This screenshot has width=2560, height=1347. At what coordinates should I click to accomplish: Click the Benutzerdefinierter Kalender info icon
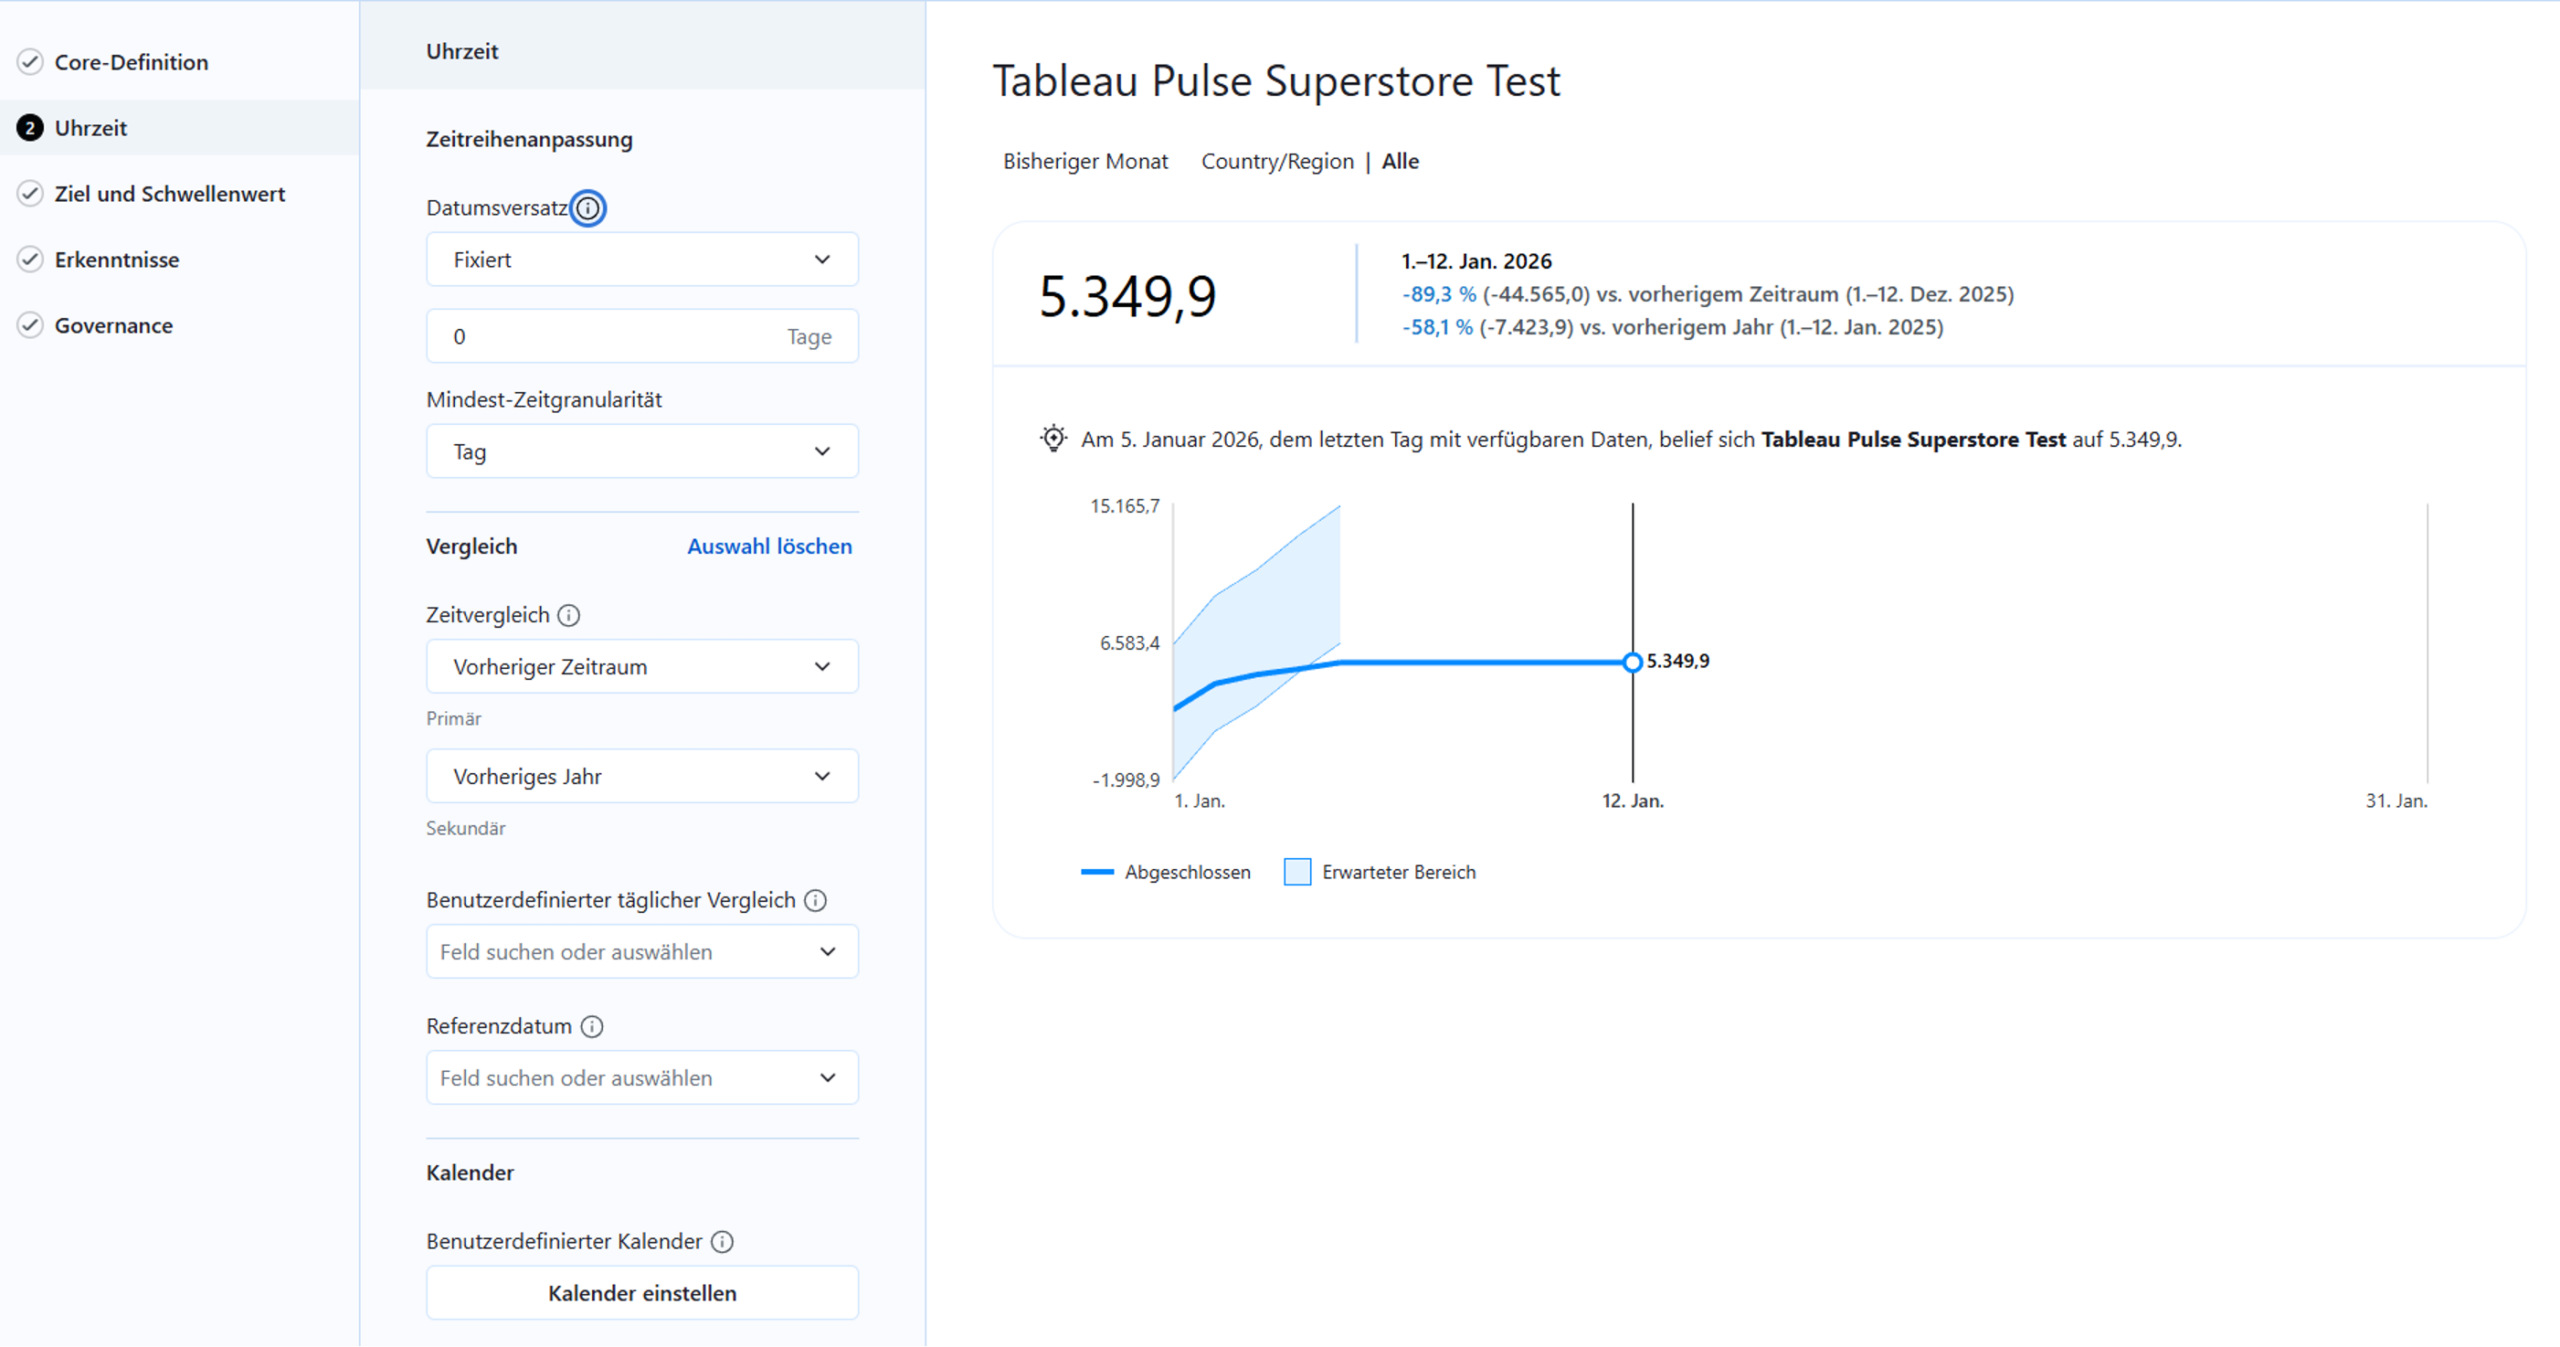pos(722,1241)
